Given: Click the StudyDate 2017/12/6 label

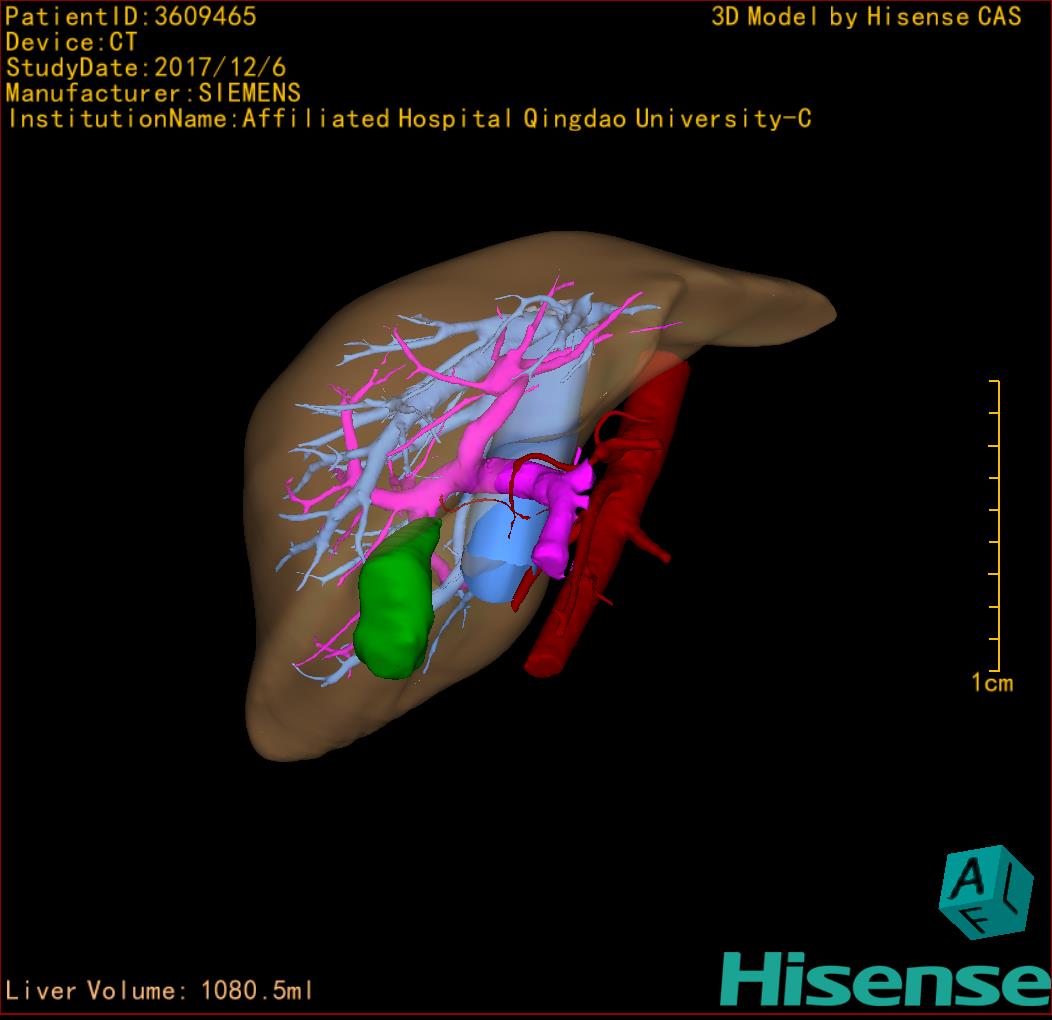Looking at the screenshot, I should click(146, 68).
